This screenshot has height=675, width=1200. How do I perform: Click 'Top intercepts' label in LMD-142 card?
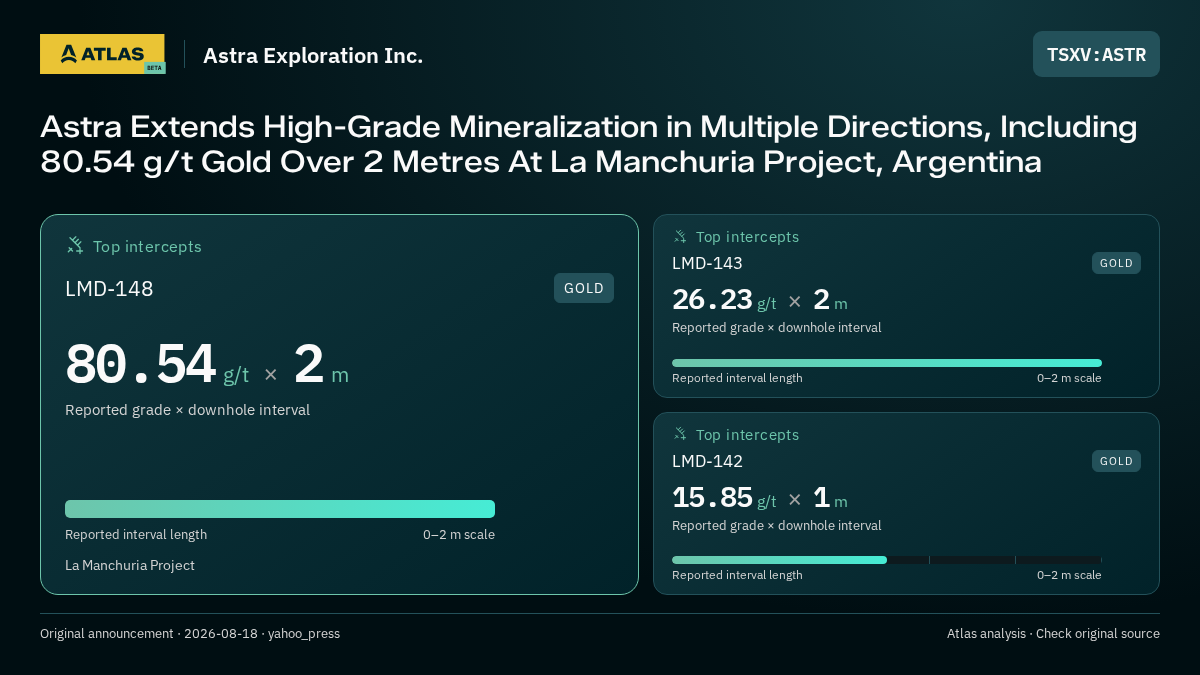(747, 435)
